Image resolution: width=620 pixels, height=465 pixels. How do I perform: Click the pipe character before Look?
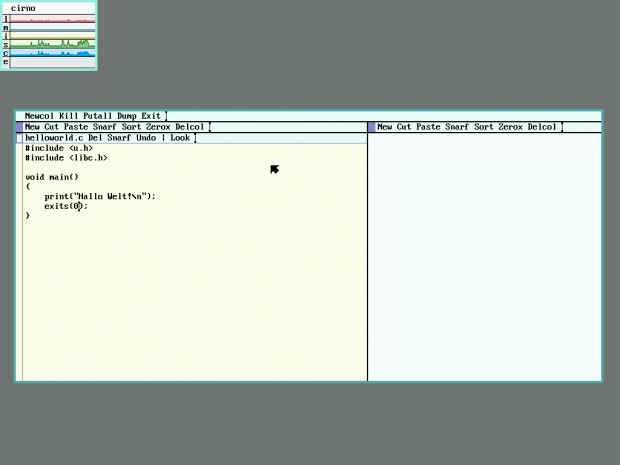163,138
